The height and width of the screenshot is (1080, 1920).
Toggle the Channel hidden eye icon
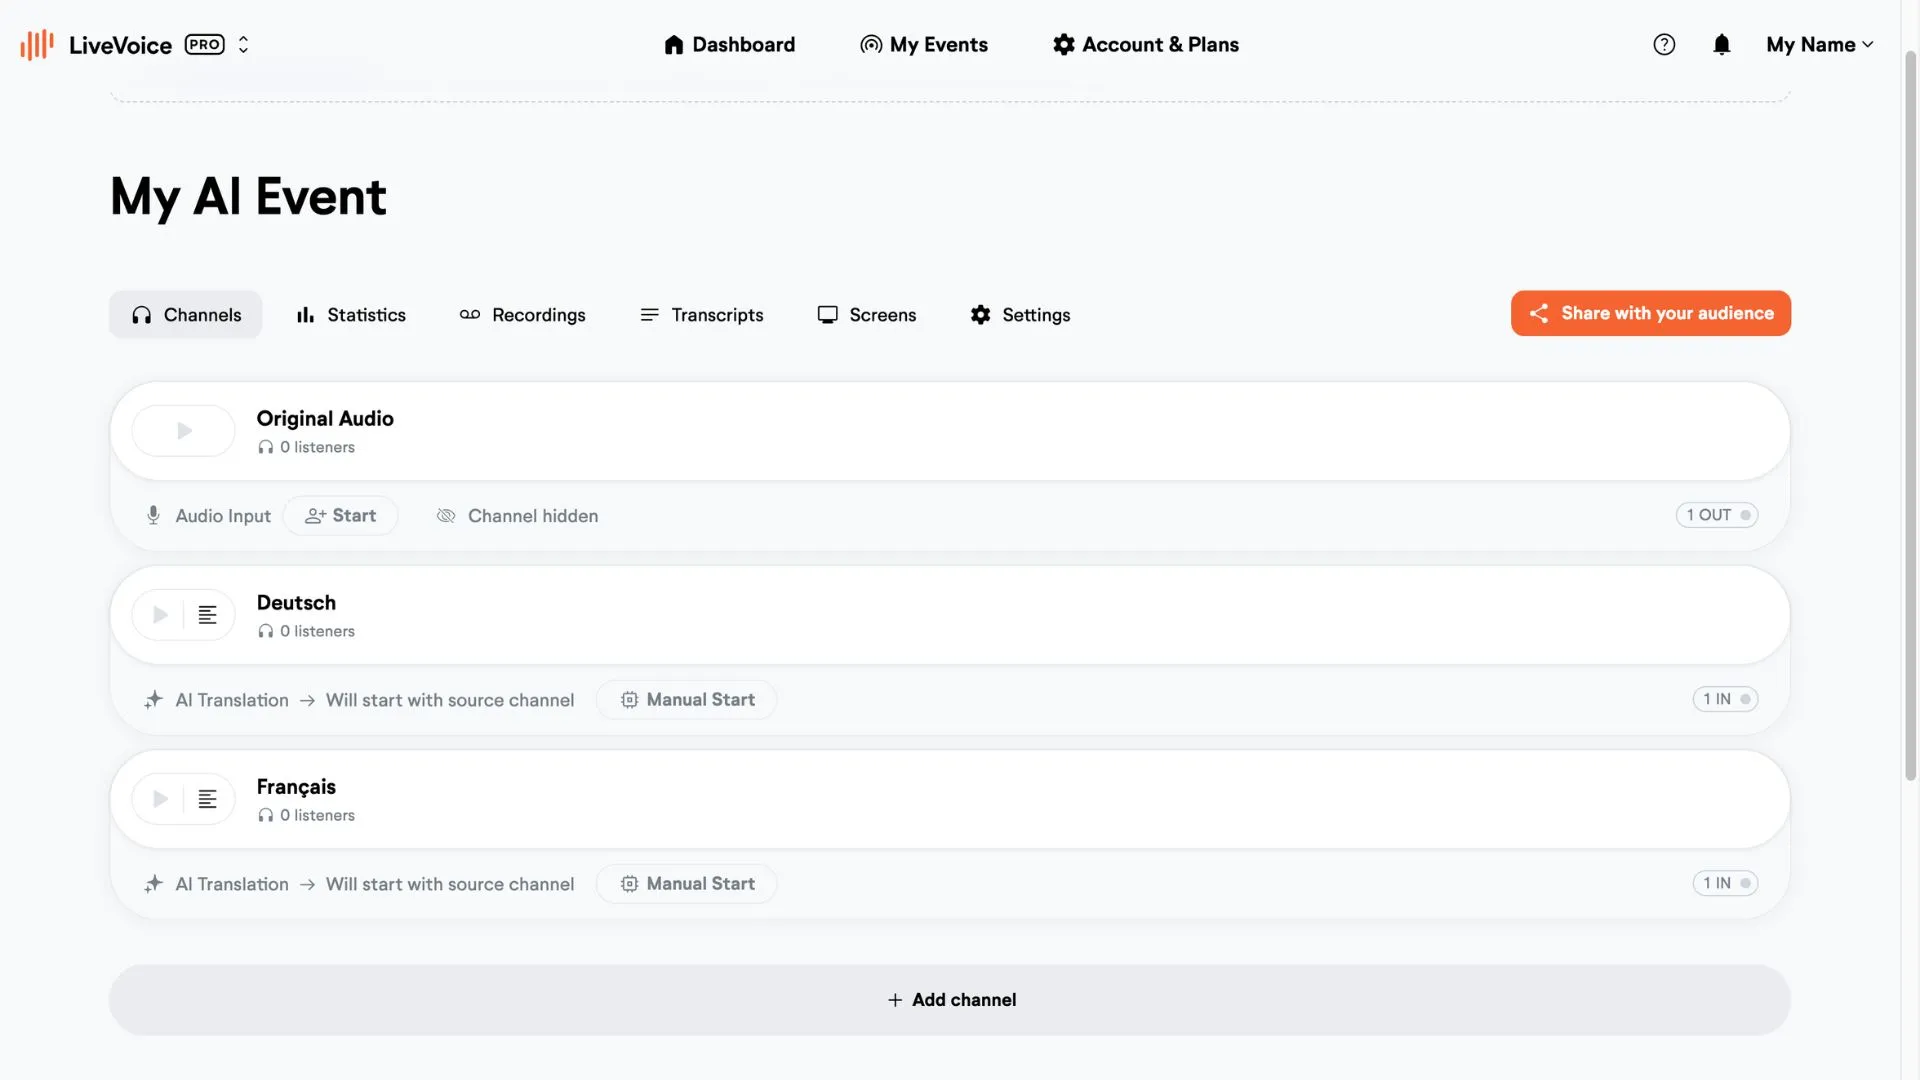click(x=446, y=516)
